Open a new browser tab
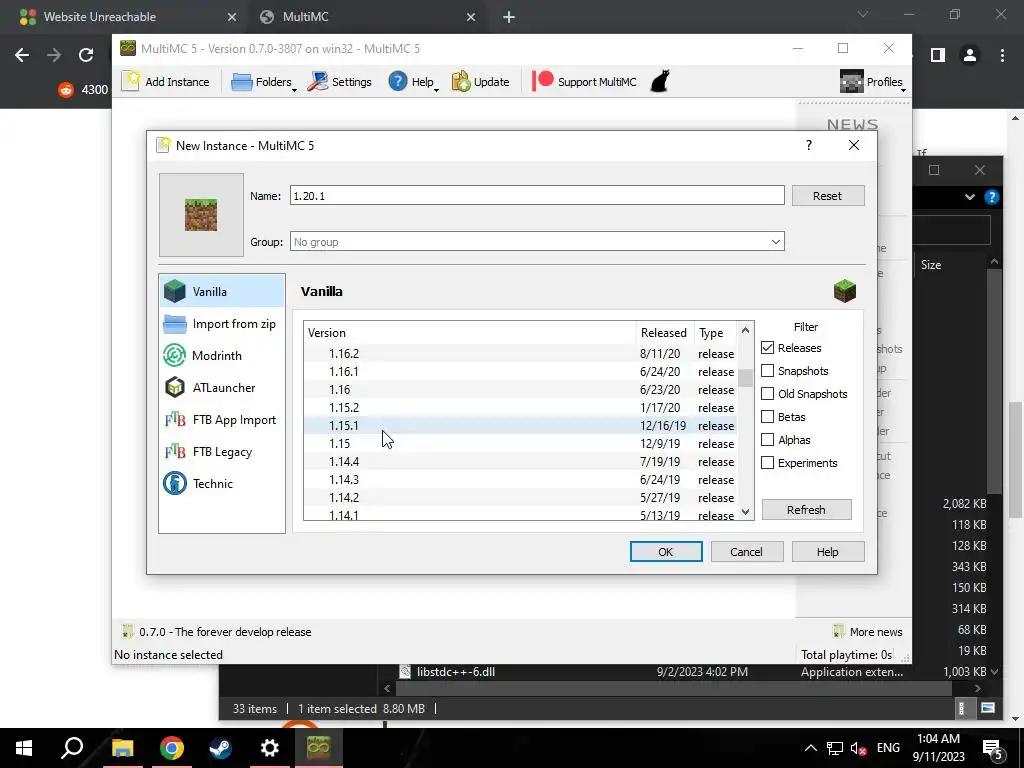1024x768 pixels. 509,18
